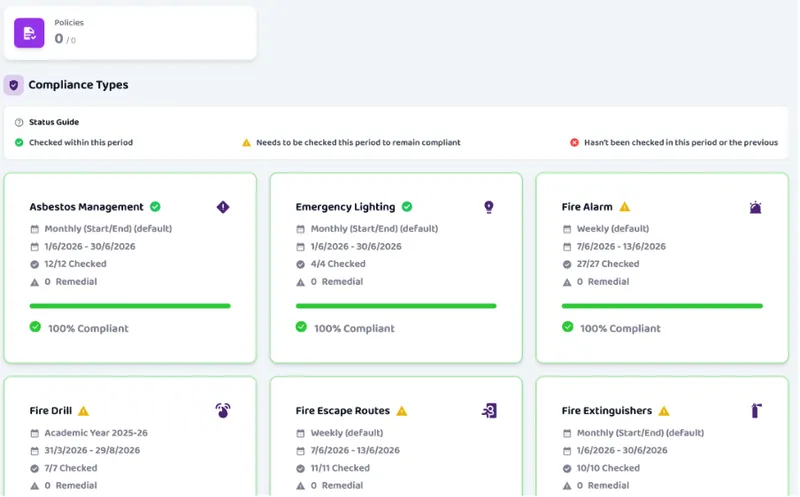Click the Compliance Types shield icon
800x497 pixels.
(14, 85)
